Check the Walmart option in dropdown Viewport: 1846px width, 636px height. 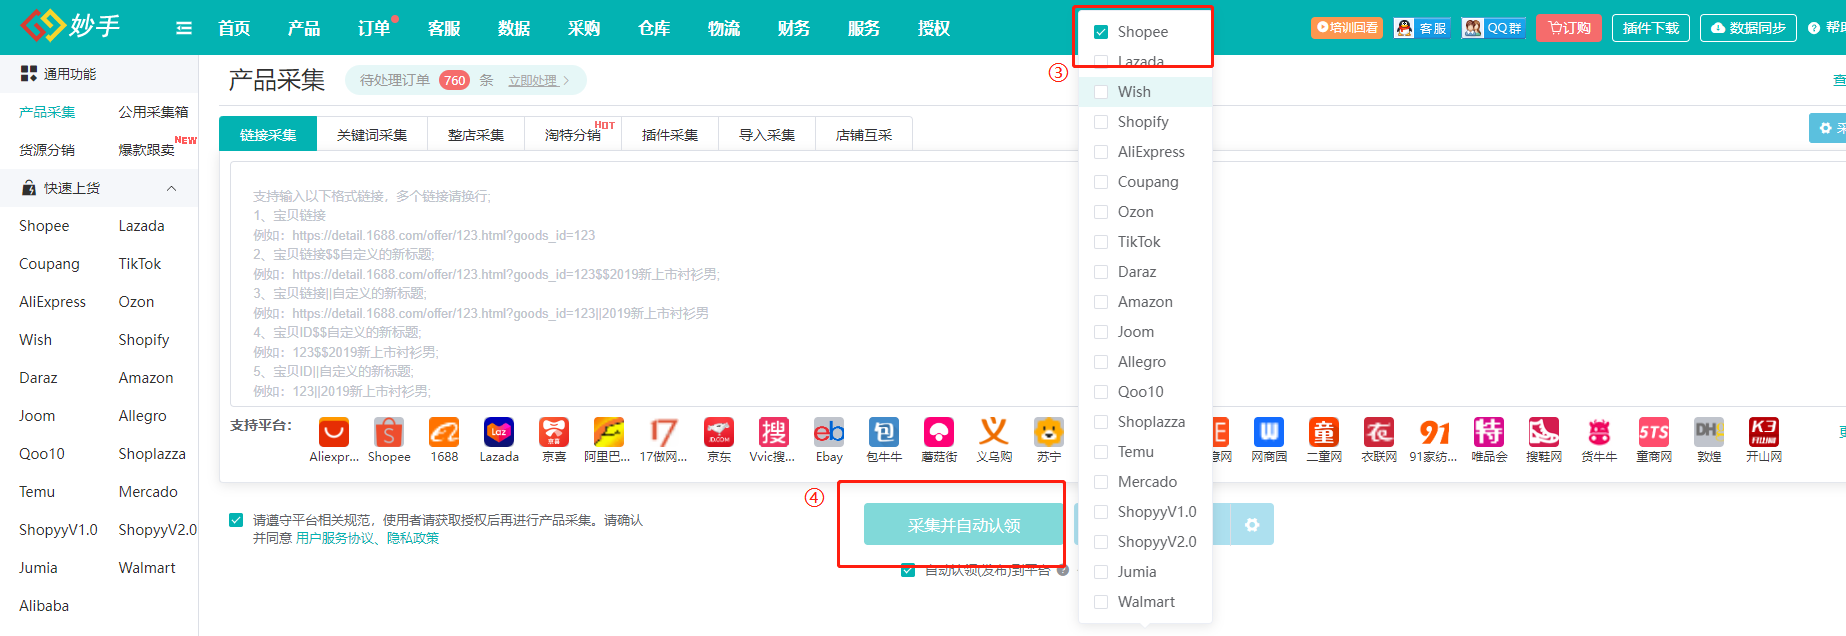(x=1101, y=602)
